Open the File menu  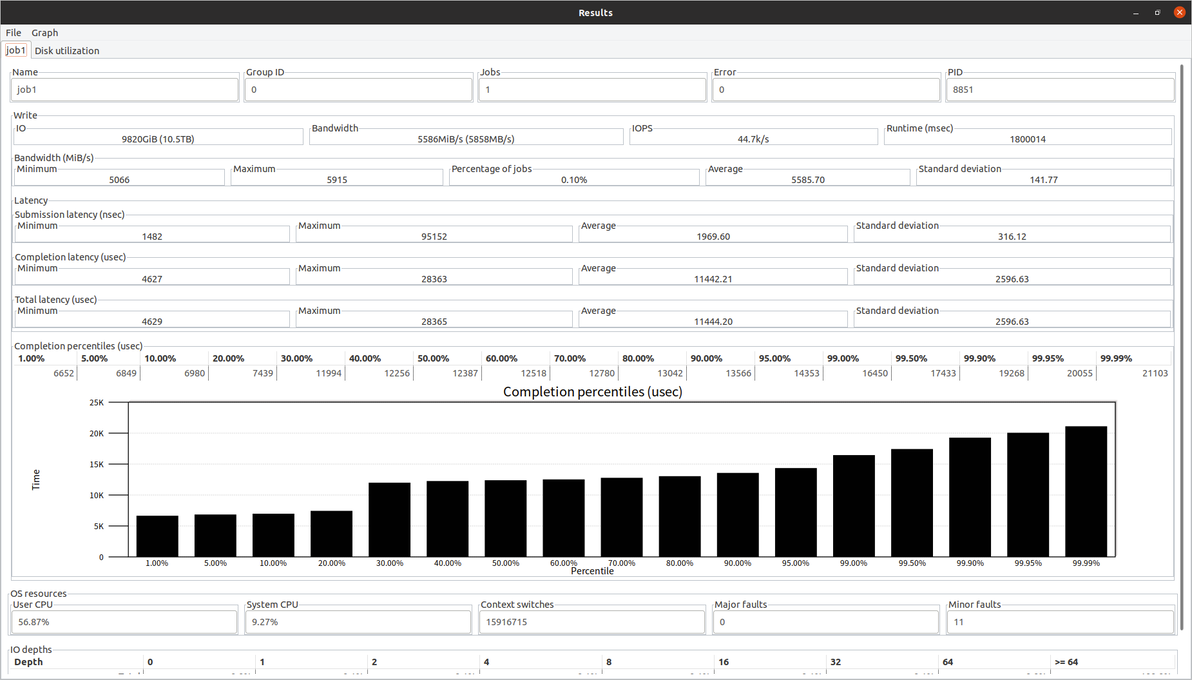coord(14,33)
